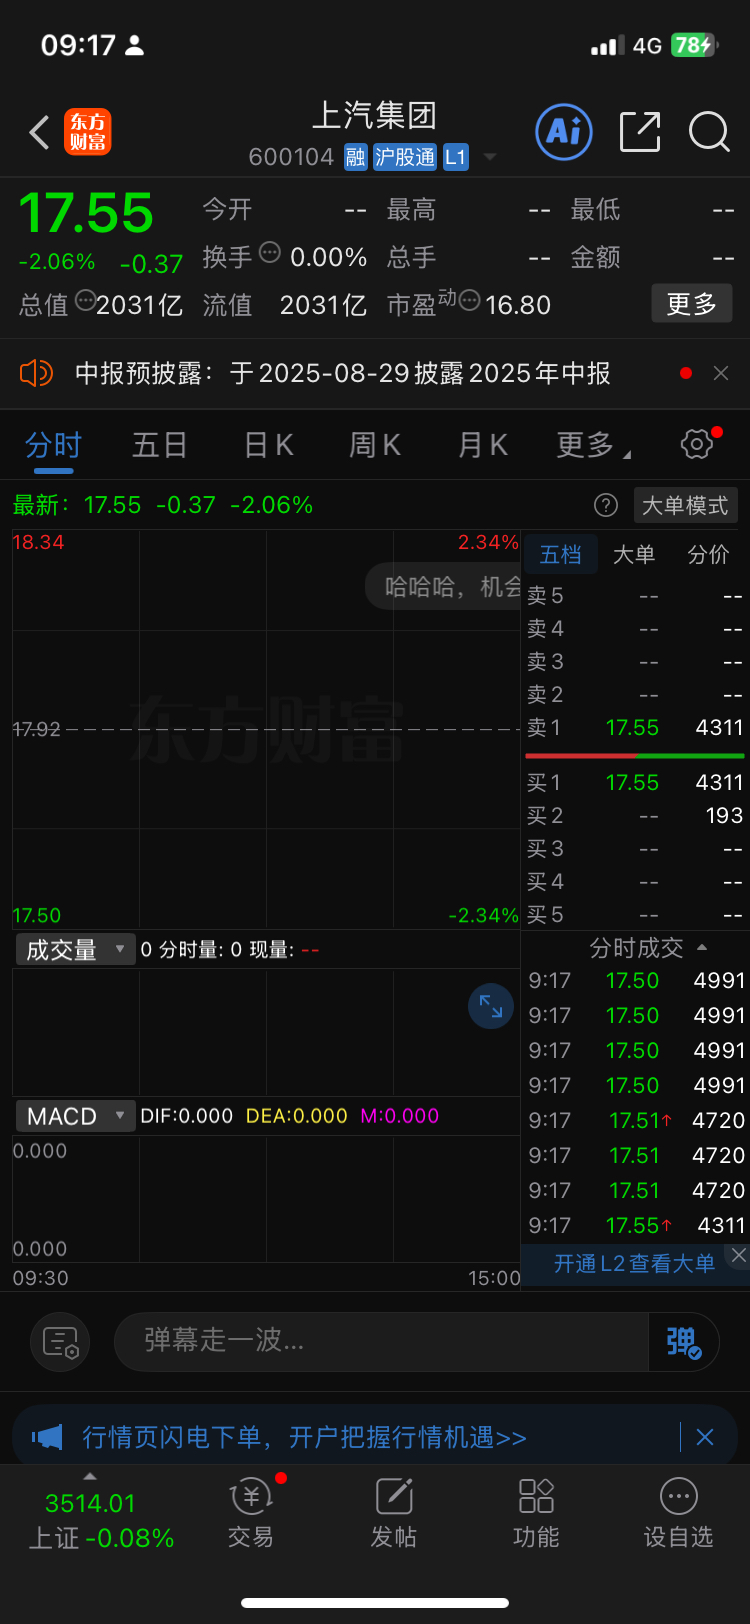750x1624 pixels.
Task: Switch to 月K tab
Action: (483, 445)
